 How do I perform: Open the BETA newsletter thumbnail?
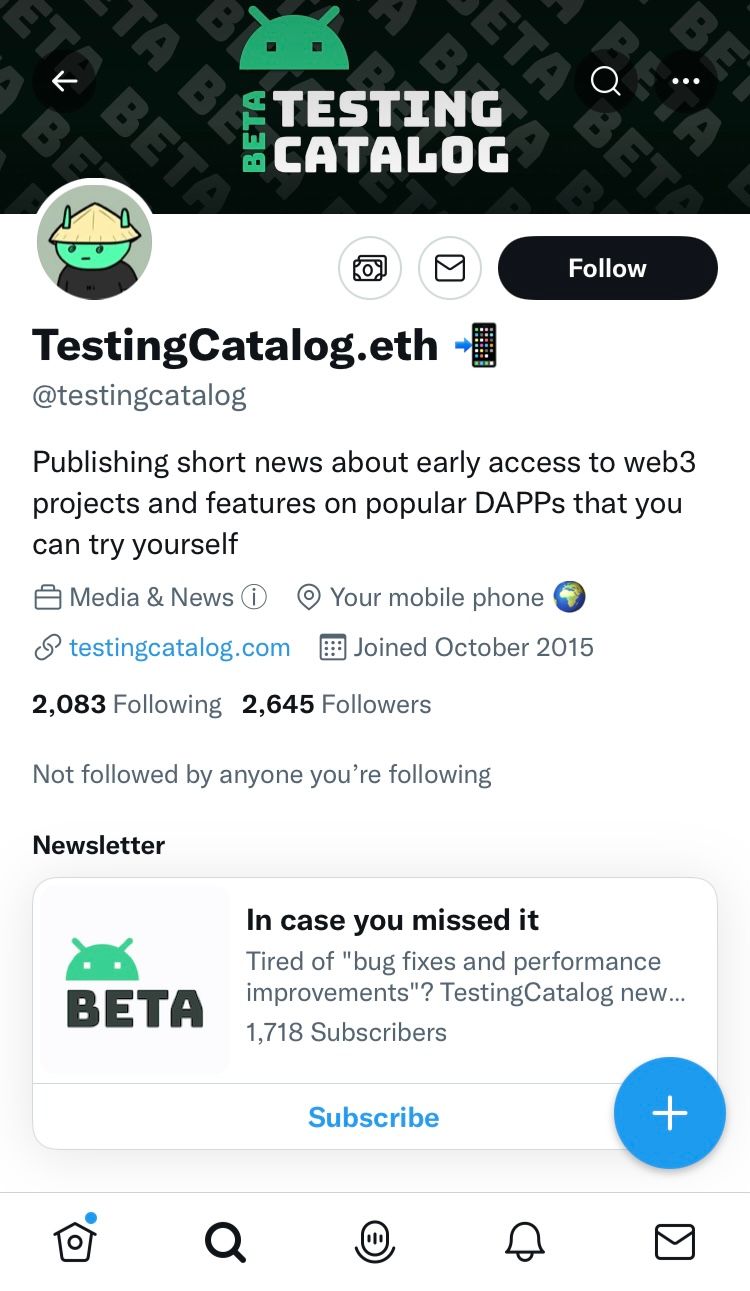(x=135, y=981)
